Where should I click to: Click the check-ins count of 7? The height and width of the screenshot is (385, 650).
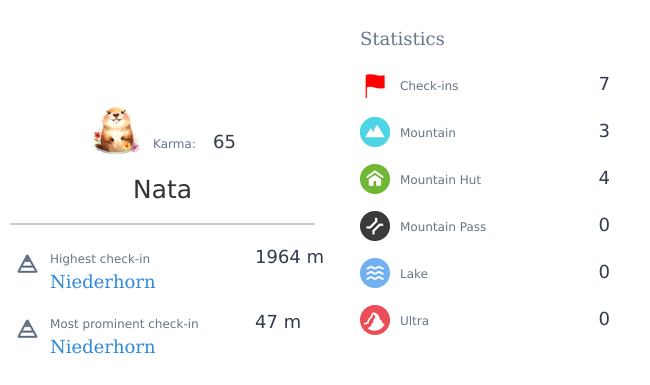[x=604, y=84]
